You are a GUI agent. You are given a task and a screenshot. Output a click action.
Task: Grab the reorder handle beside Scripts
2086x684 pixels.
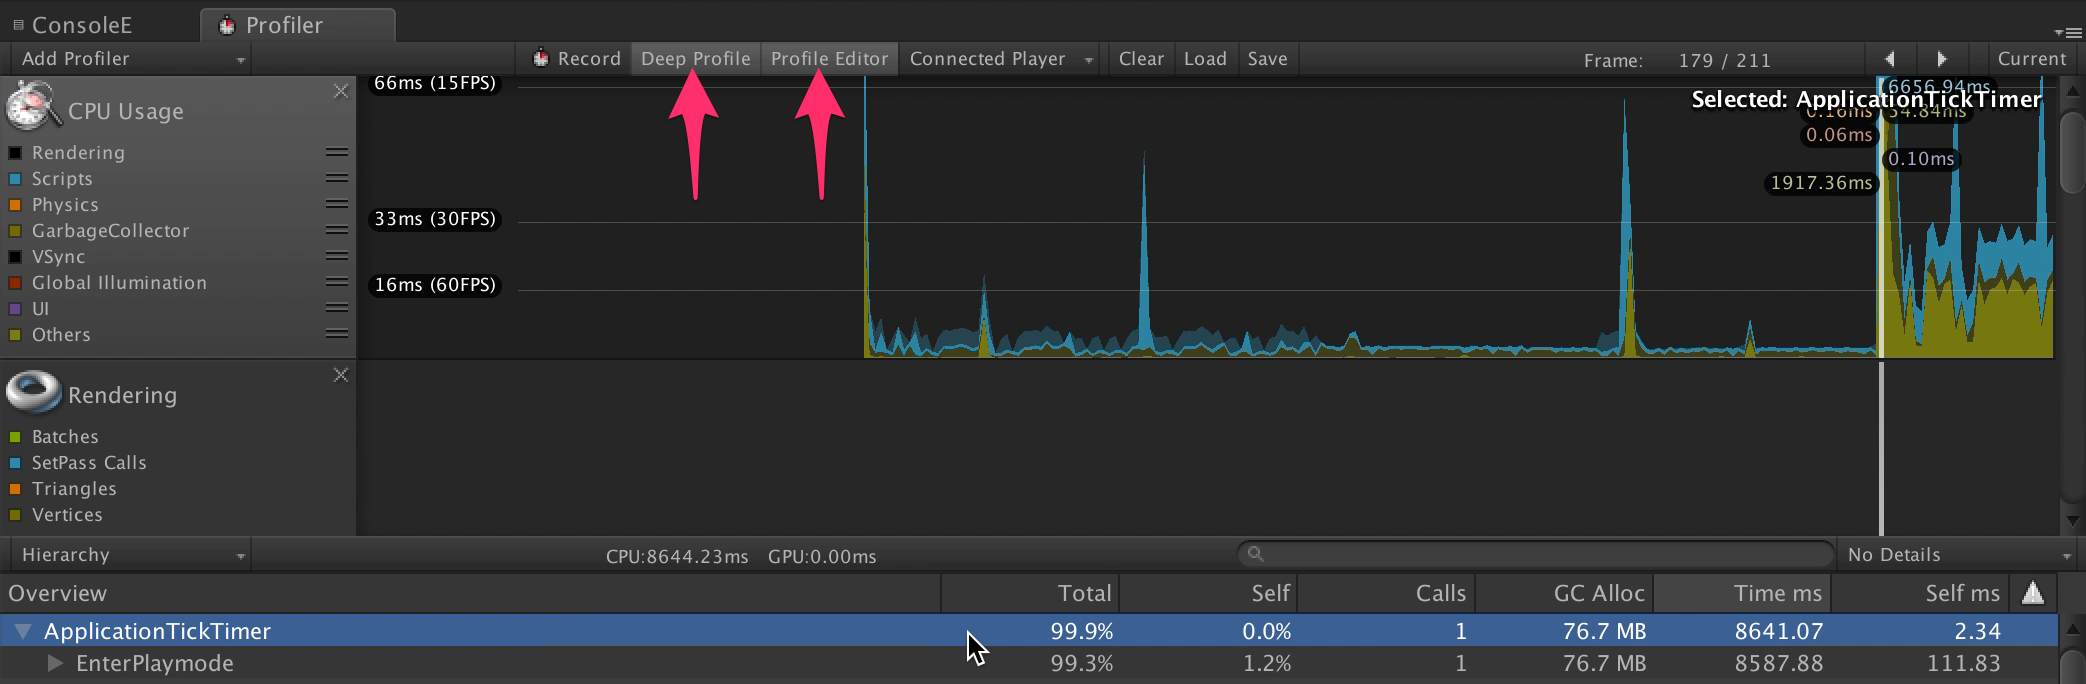[337, 179]
